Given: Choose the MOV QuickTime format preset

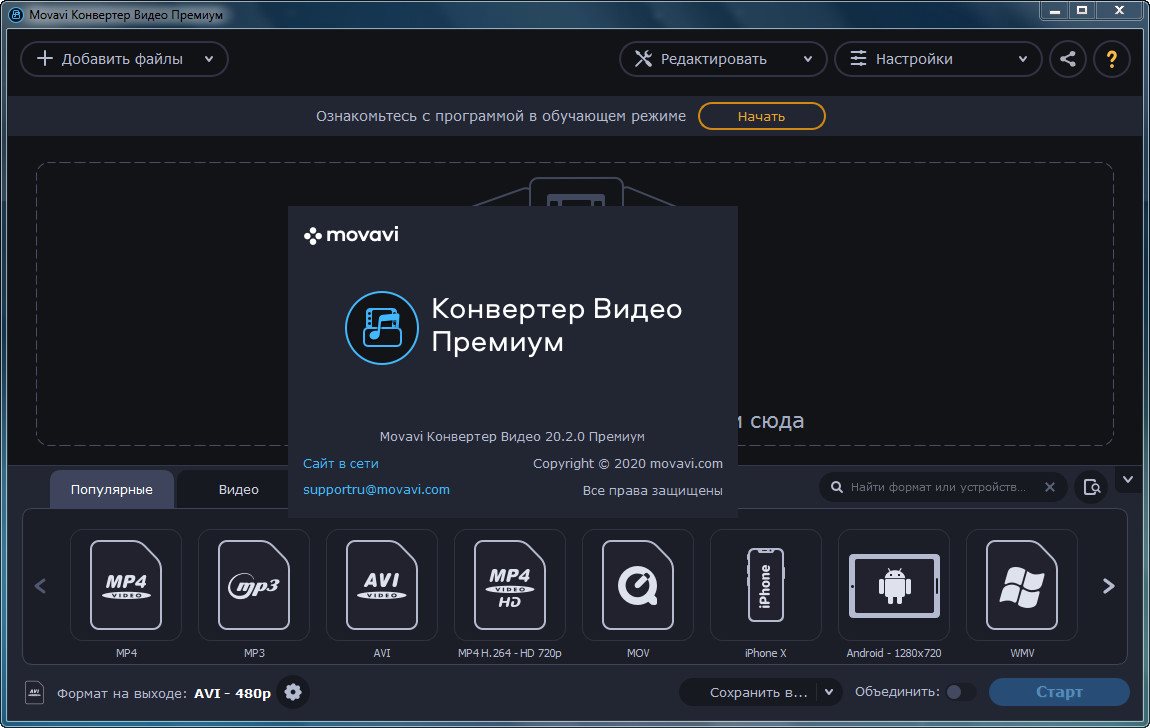Looking at the screenshot, I should coord(638,585).
